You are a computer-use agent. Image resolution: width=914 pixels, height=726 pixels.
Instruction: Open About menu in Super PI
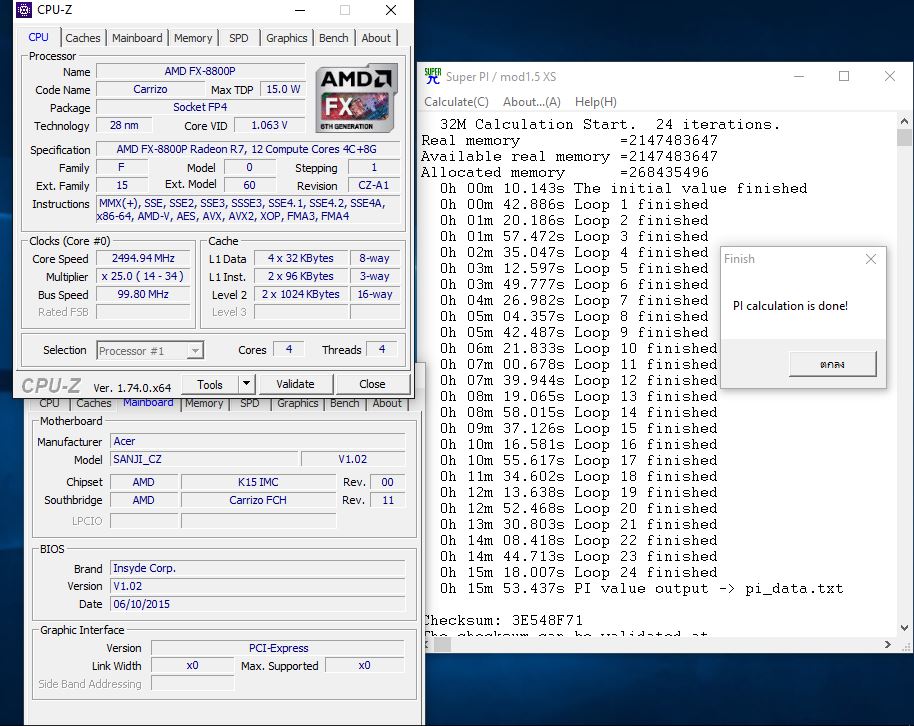coord(532,101)
